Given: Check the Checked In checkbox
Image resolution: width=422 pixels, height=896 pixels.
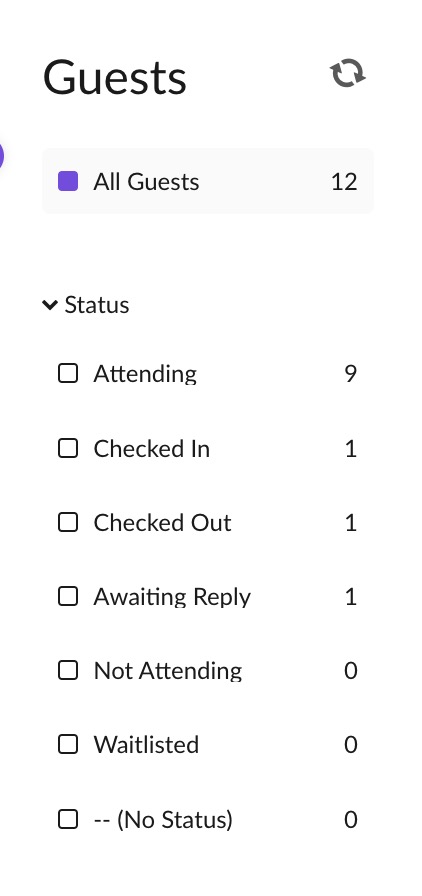Looking at the screenshot, I should pos(68,449).
